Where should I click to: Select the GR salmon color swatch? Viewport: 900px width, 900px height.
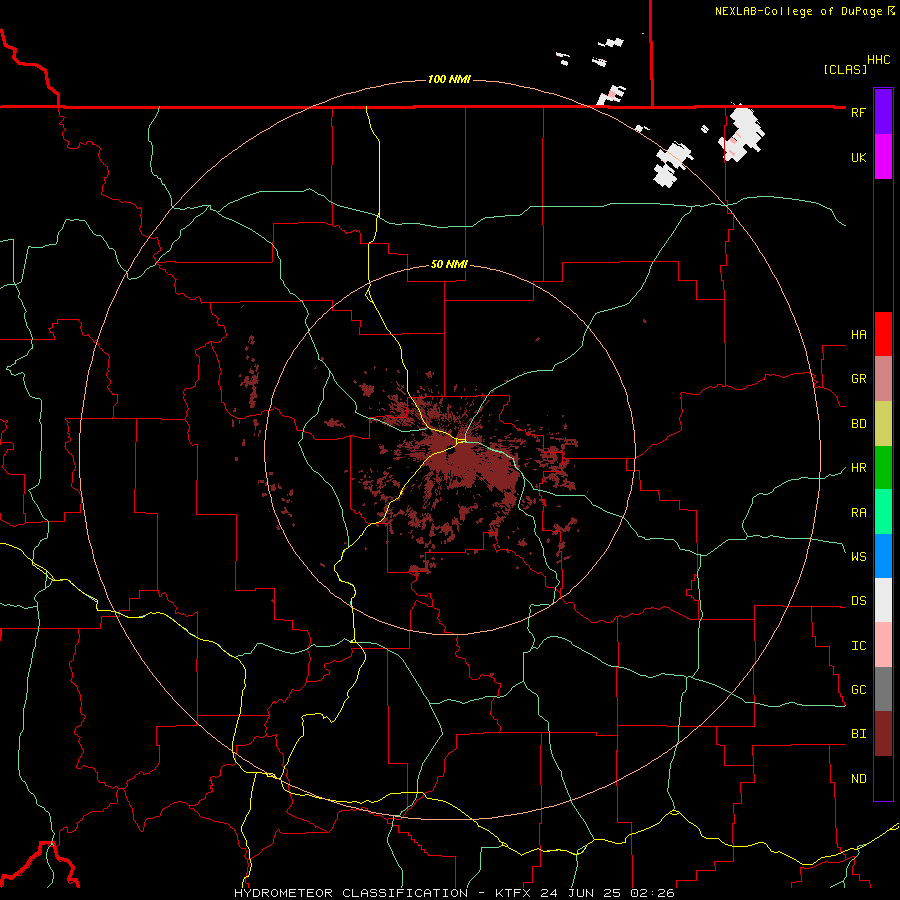click(883, 379)
